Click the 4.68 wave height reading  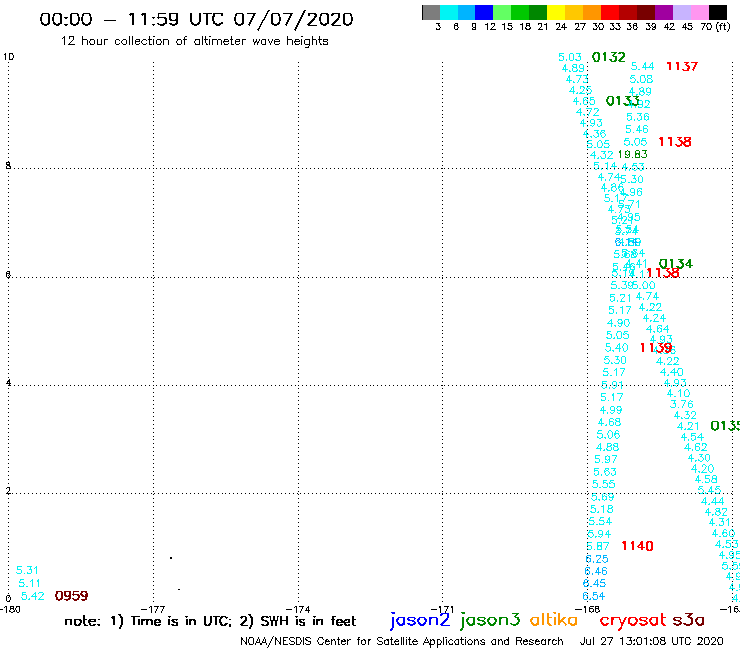coord(609,422)
